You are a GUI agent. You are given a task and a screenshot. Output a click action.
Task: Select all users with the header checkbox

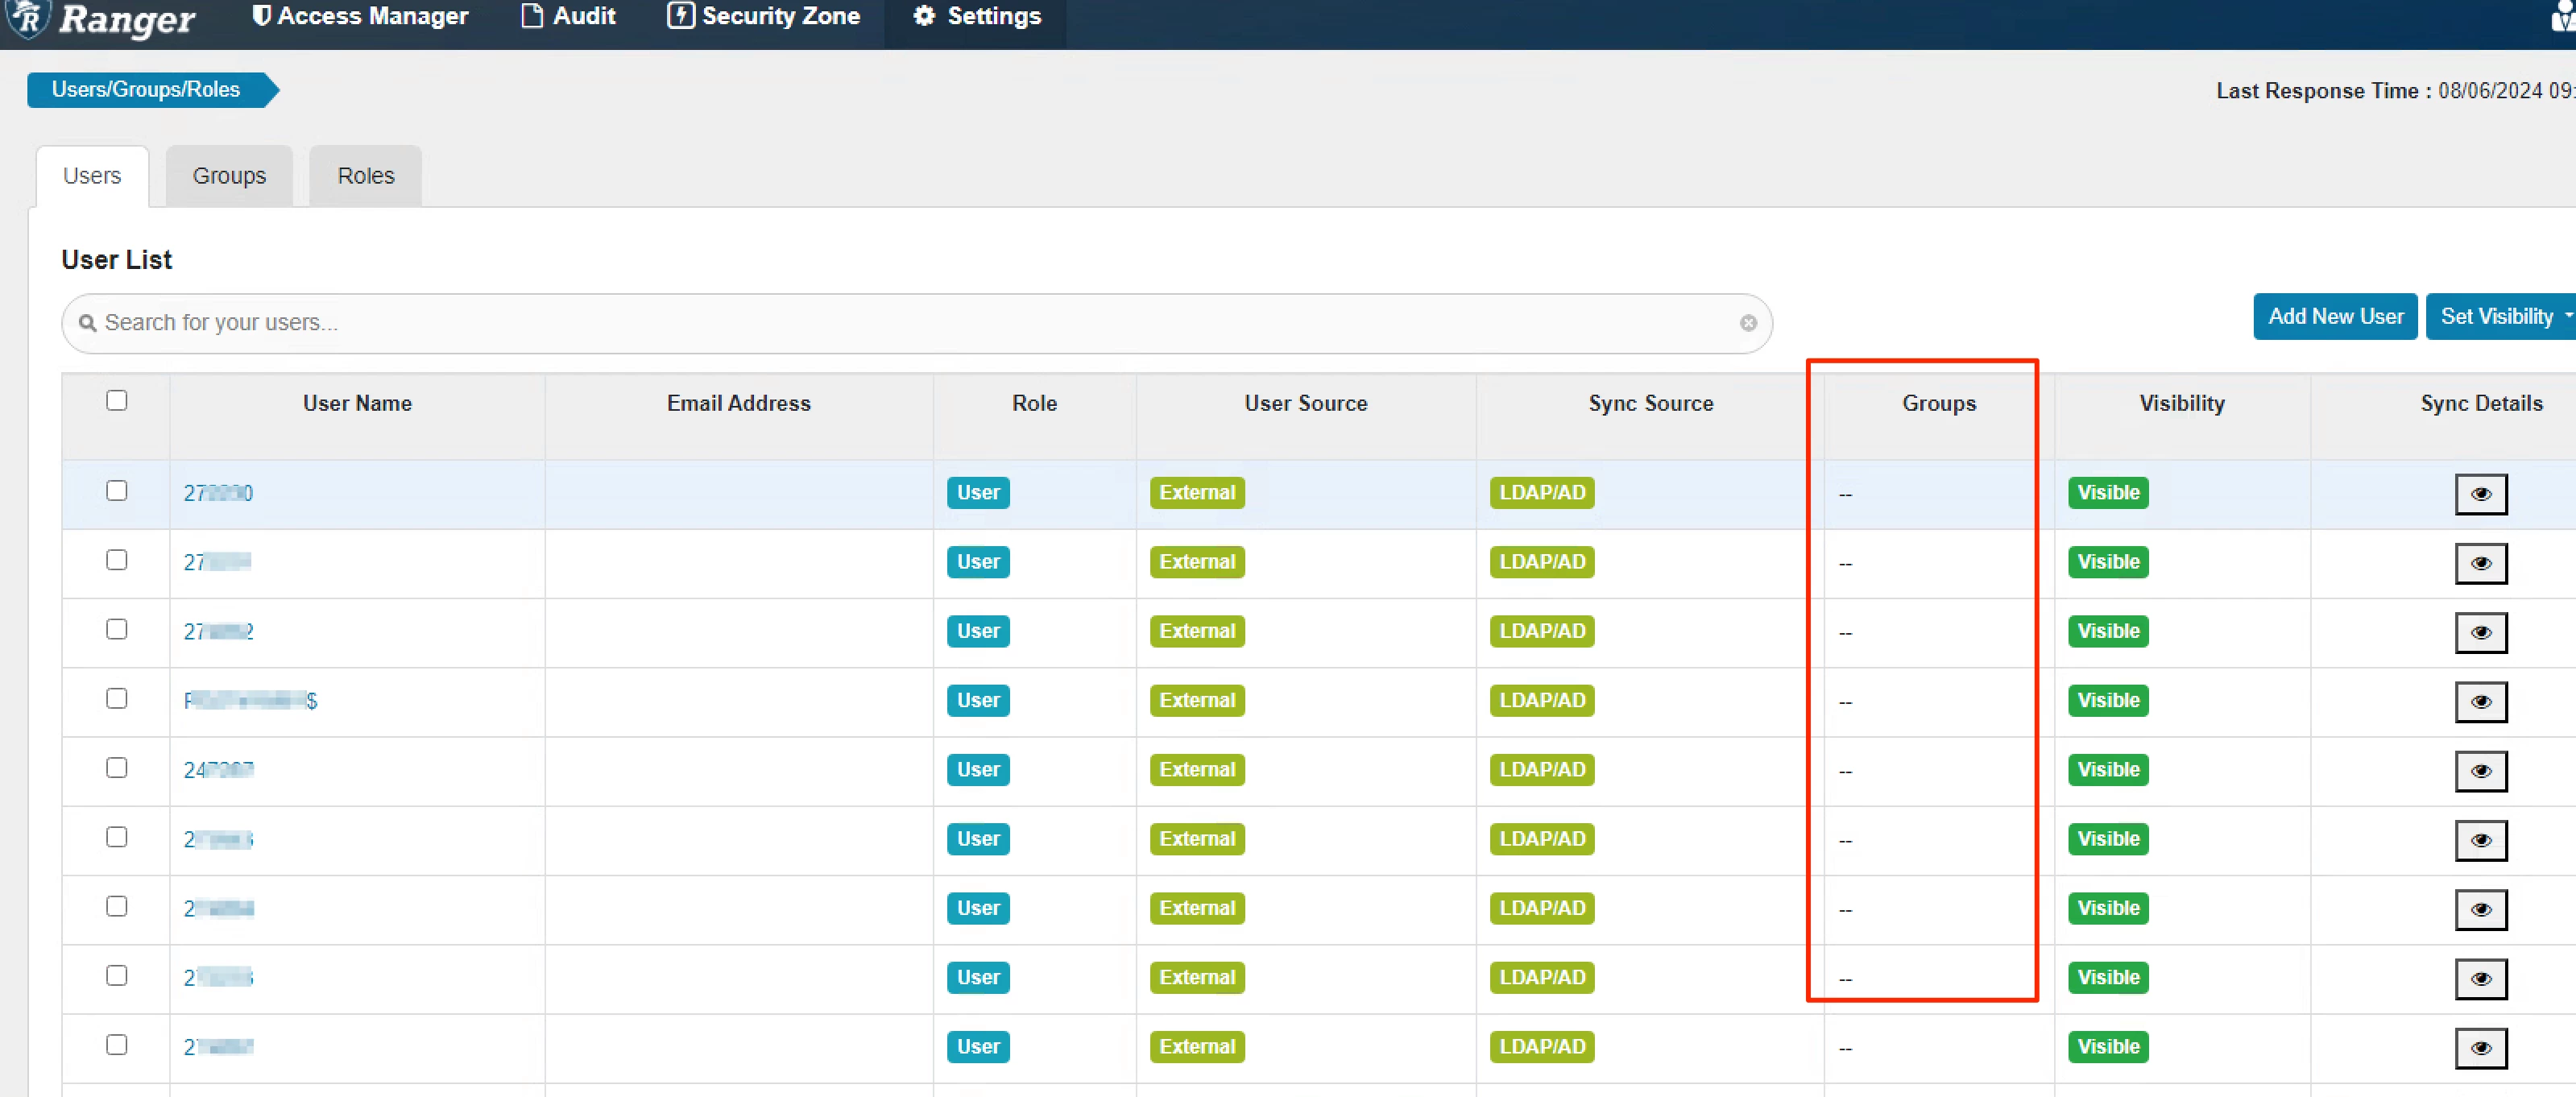pos(117,401)
